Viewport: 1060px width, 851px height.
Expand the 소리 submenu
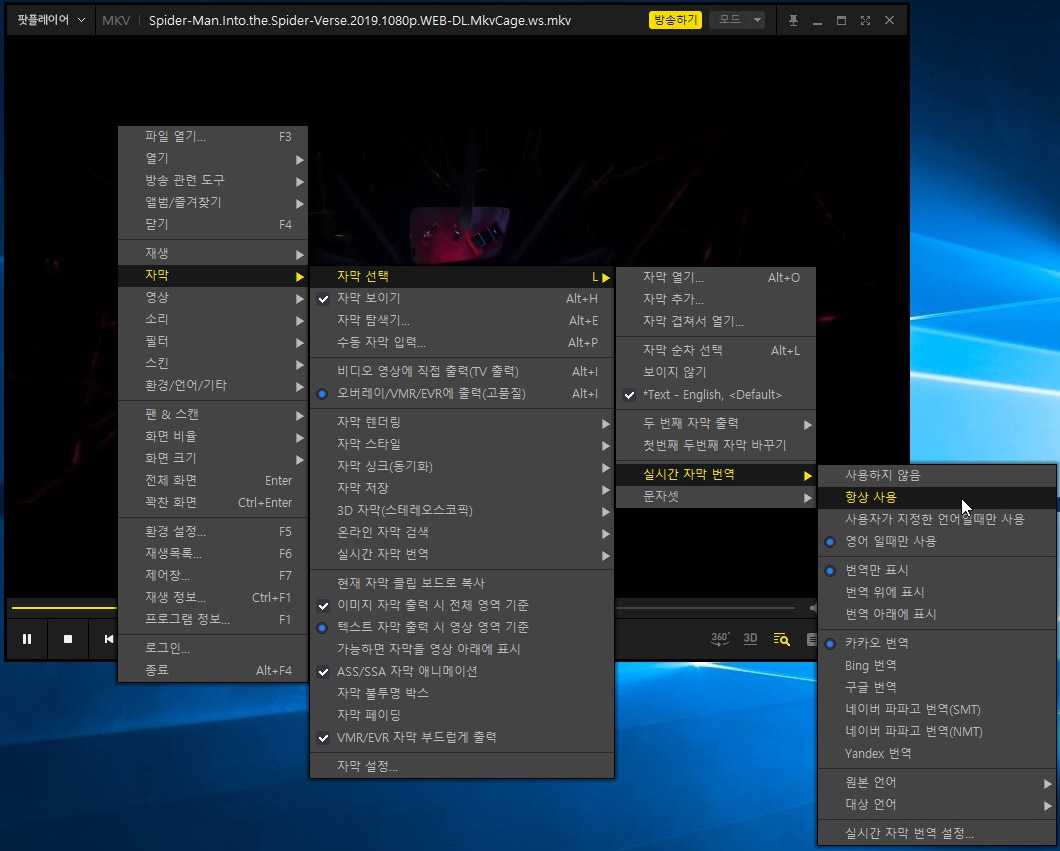pos(213,319)
